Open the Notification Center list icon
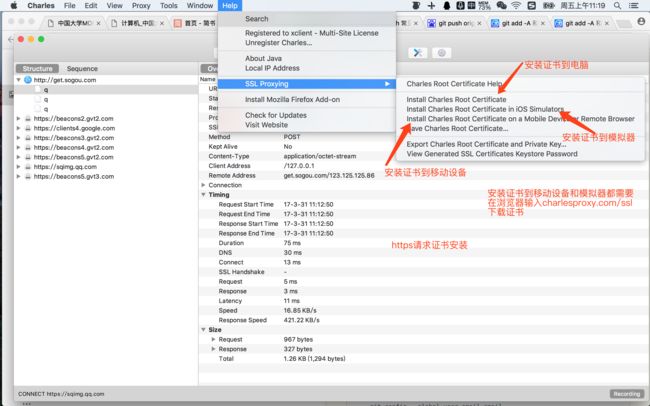This screenshot has height=406, width=650. 633,5
